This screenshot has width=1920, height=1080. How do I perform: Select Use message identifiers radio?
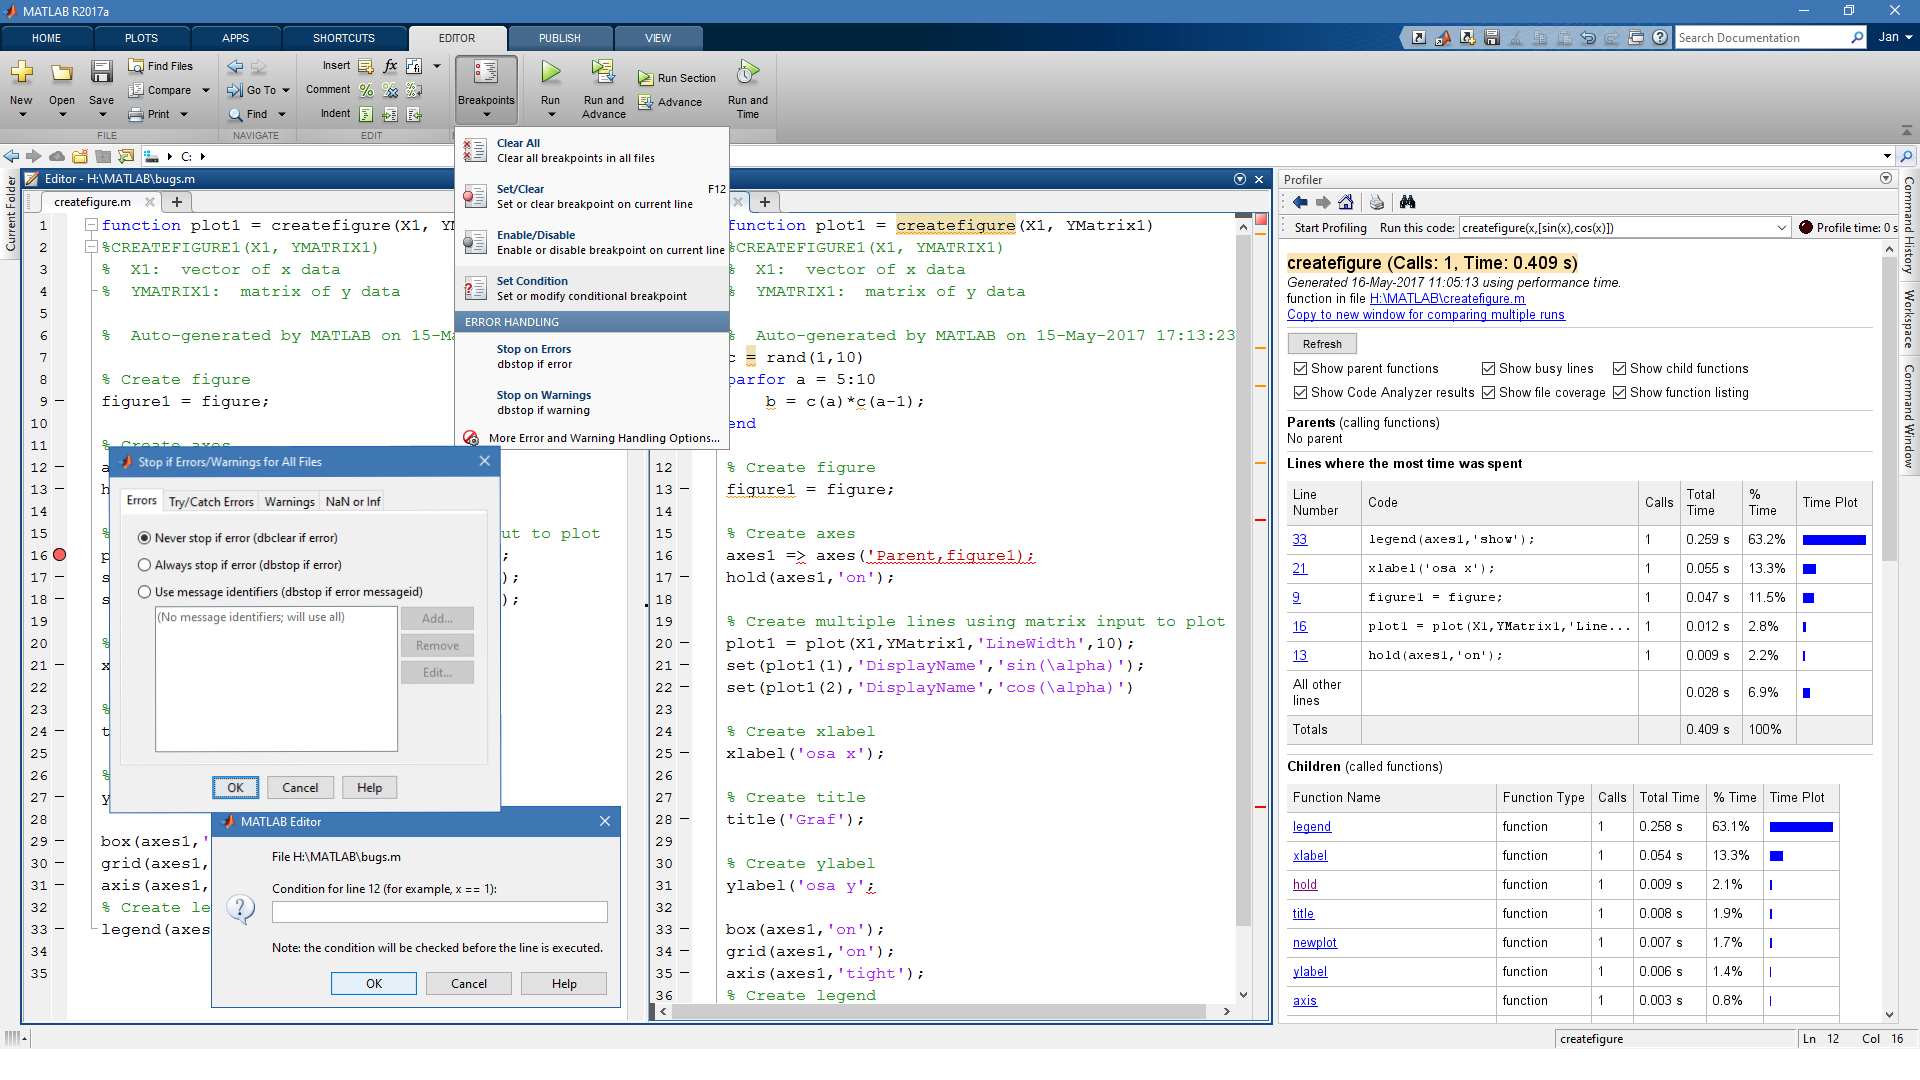click(144, 592)
